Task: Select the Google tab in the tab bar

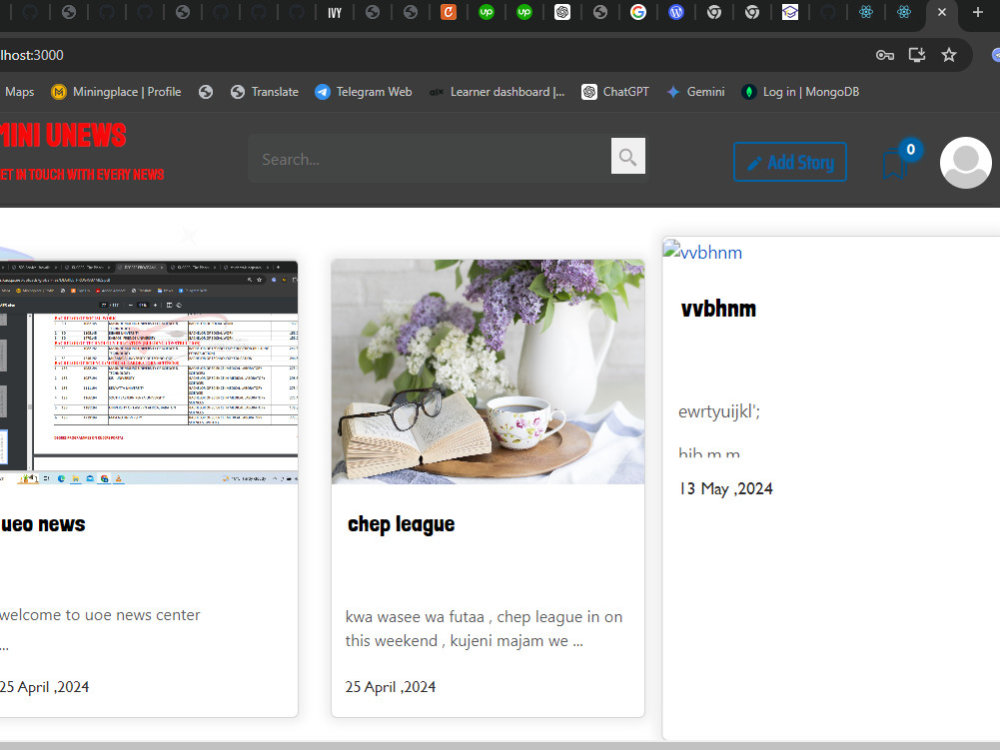Action: (638, 14)
